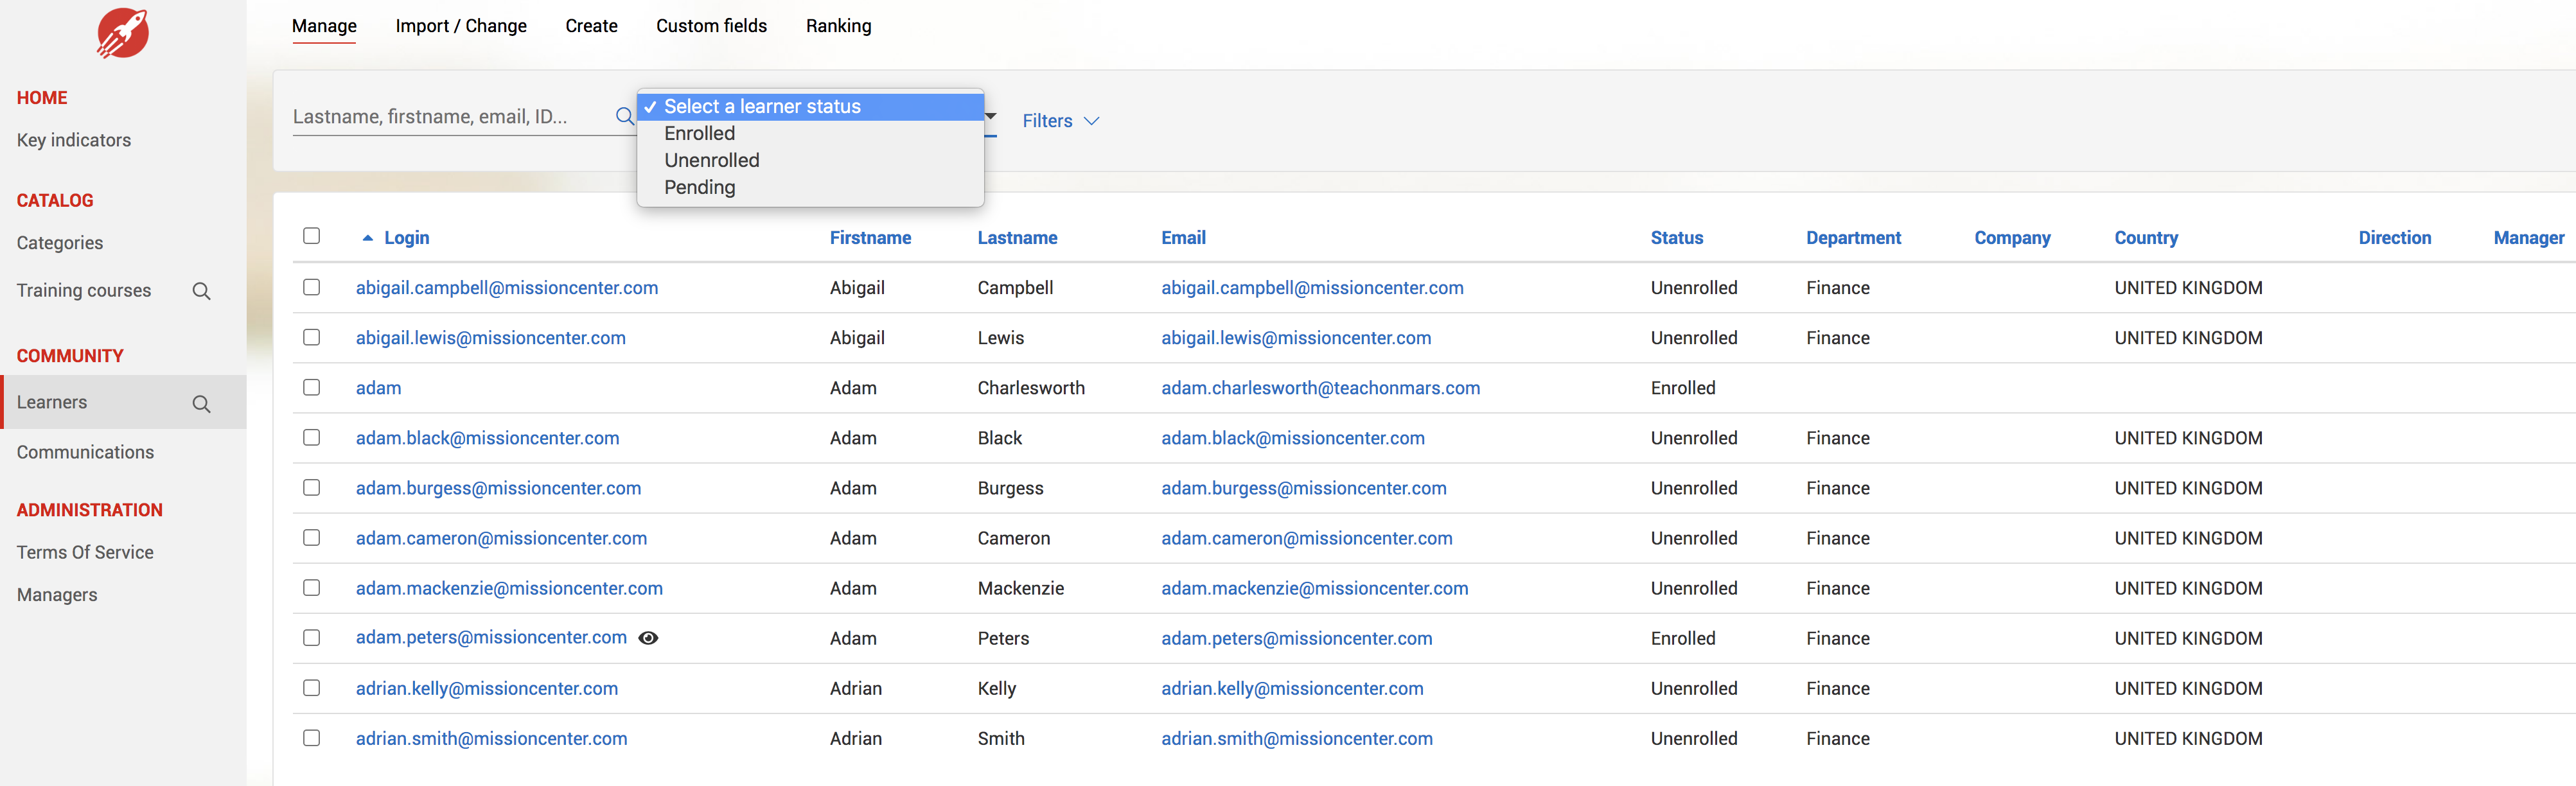Sort by the Direction column header
The width and height of the screenshot is (2576, 786).
click(x=2394, y=238)
